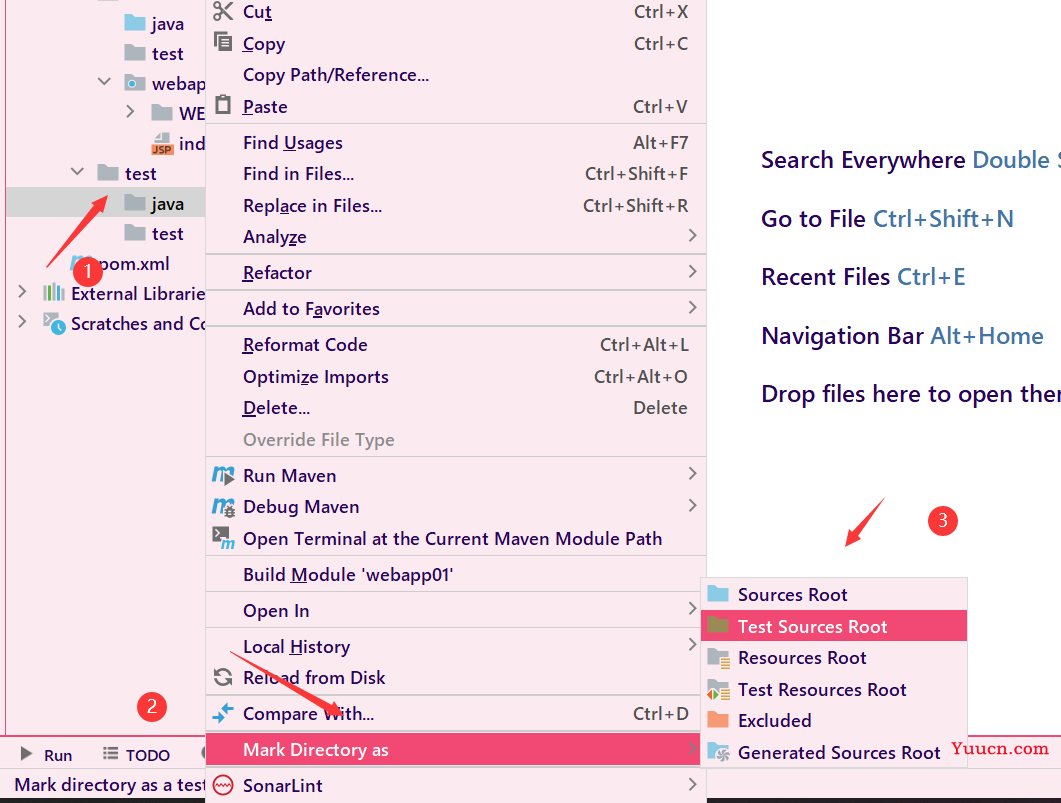
Task: Choose Reformat Code menu entry
Action: (455, 345)
